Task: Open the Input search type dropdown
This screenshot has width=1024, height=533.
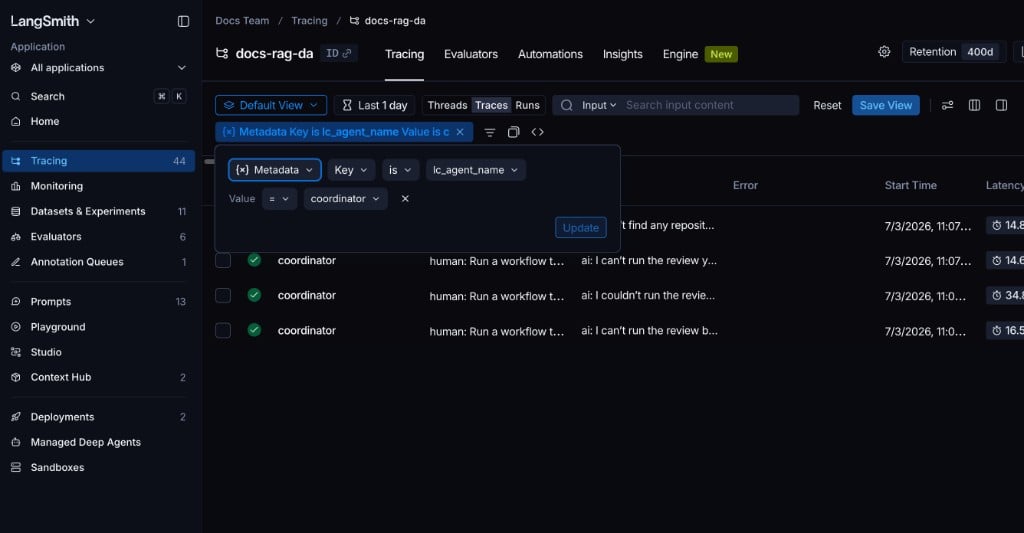Action: pos(598,105)
